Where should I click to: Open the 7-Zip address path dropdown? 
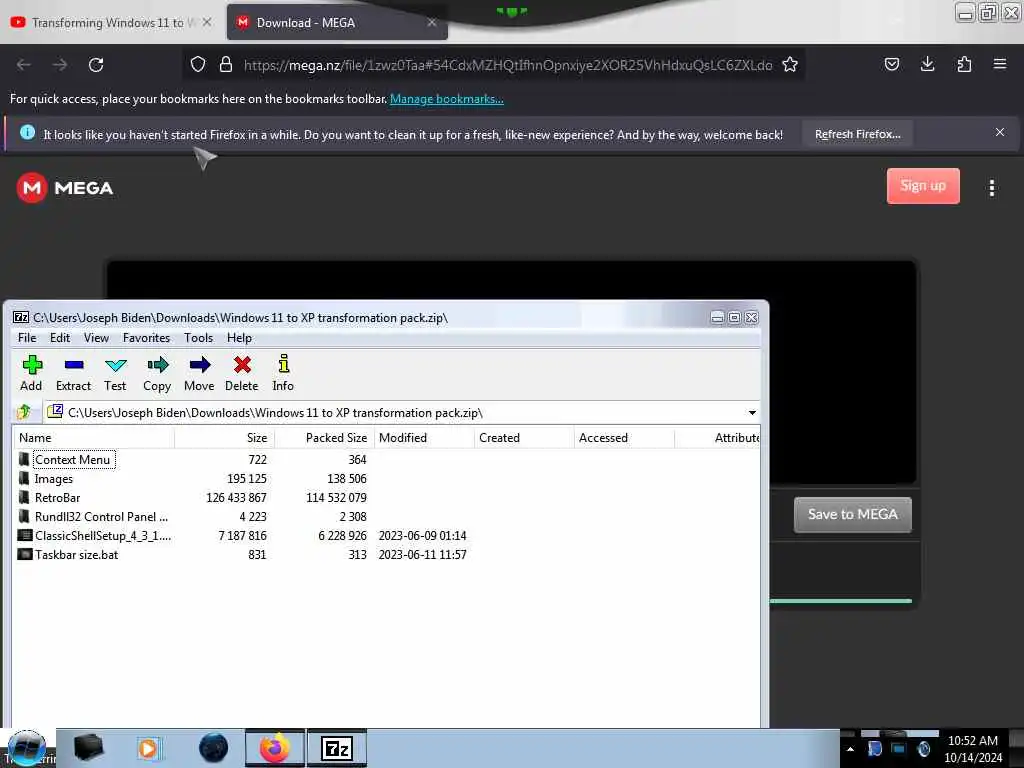coord(752,413)
